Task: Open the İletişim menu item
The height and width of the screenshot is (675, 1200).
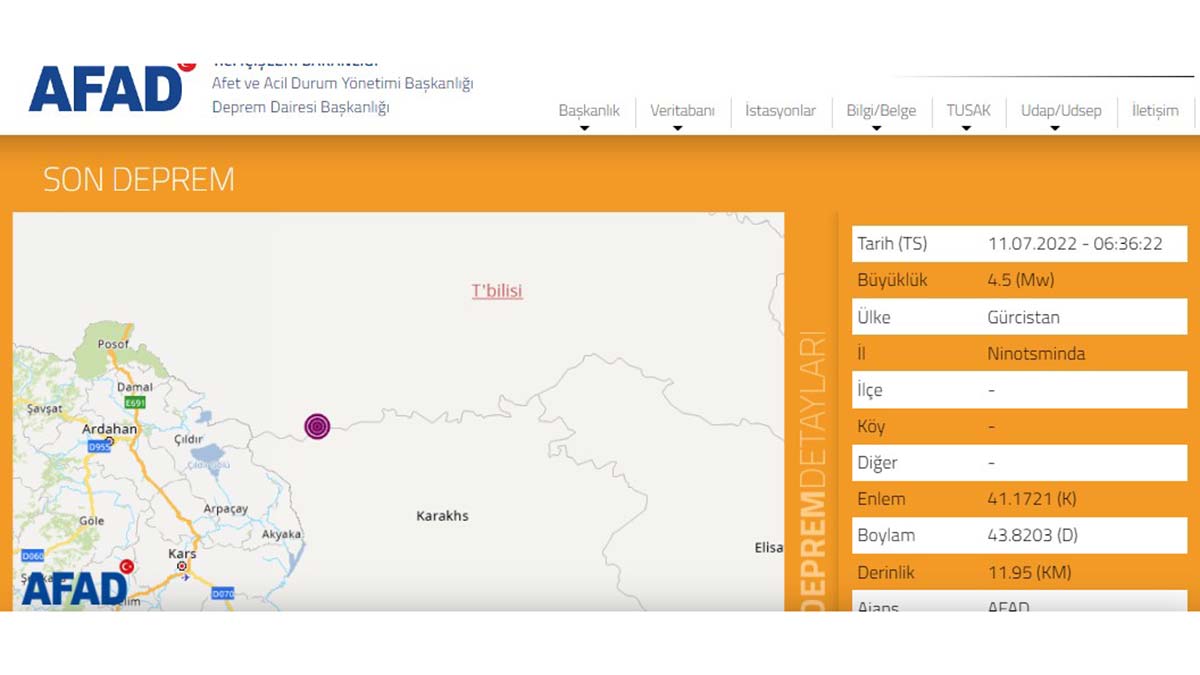Action: pyautogui.click(x=1154, y=111)
